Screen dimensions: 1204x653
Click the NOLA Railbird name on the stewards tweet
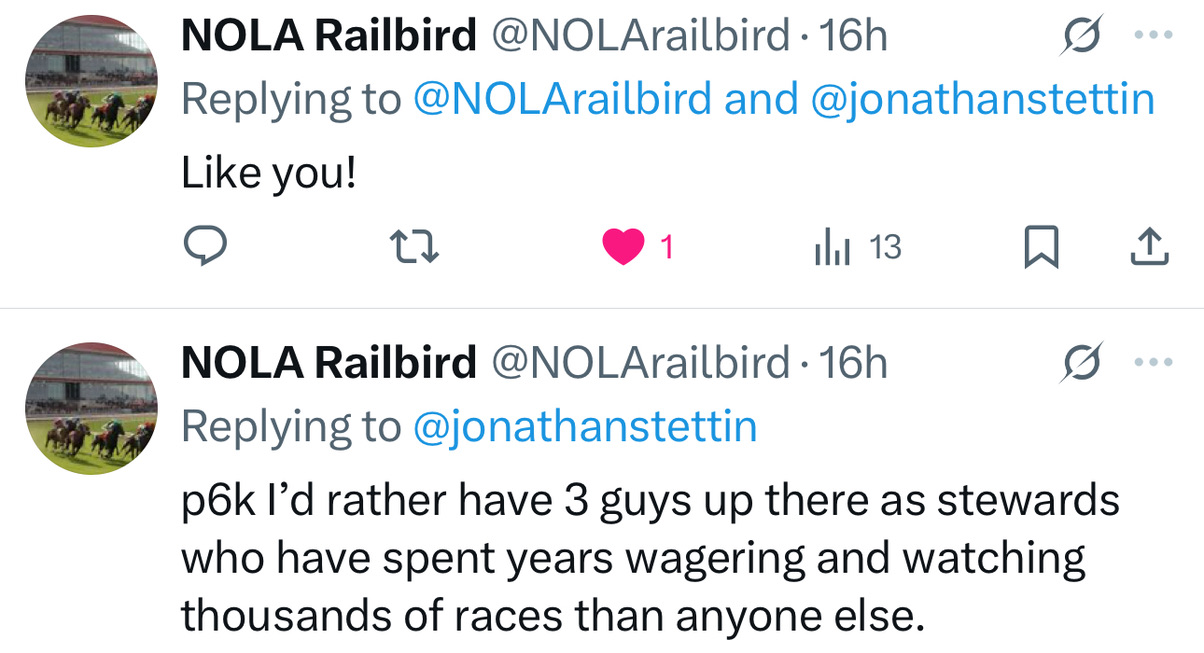click(329, 364)
